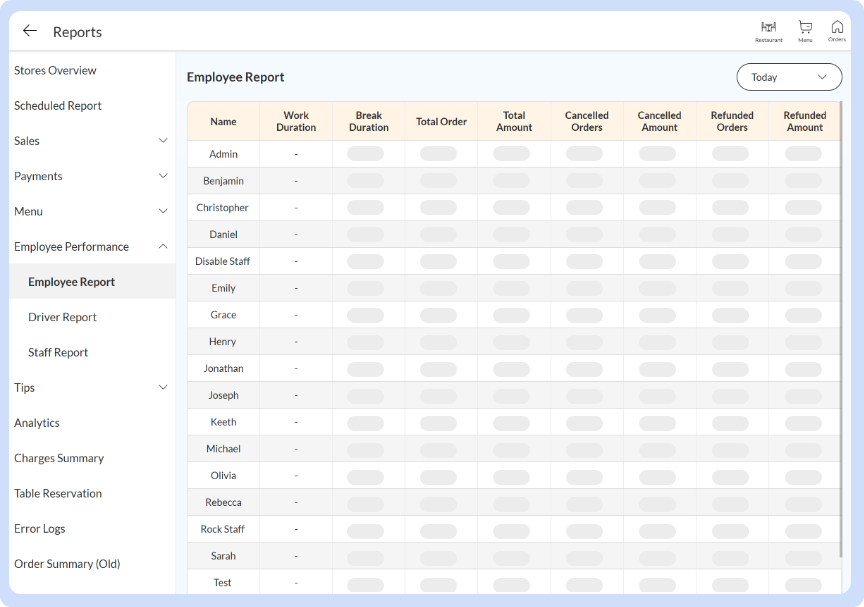The width and height of the screenshot is (864, 607).
Task: Open Error Logs from sidebar
Action: pyautogui.click(x=40, y=529)
